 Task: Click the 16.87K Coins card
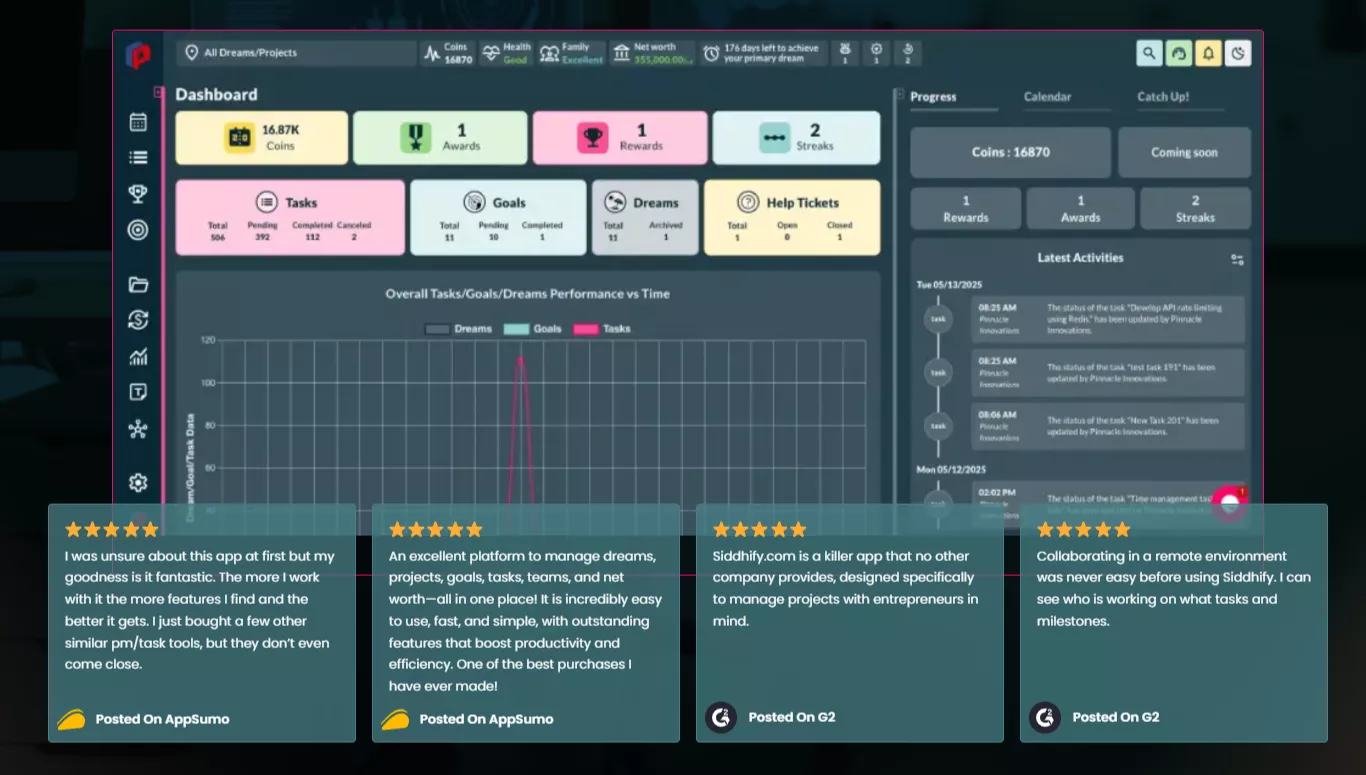262,138
